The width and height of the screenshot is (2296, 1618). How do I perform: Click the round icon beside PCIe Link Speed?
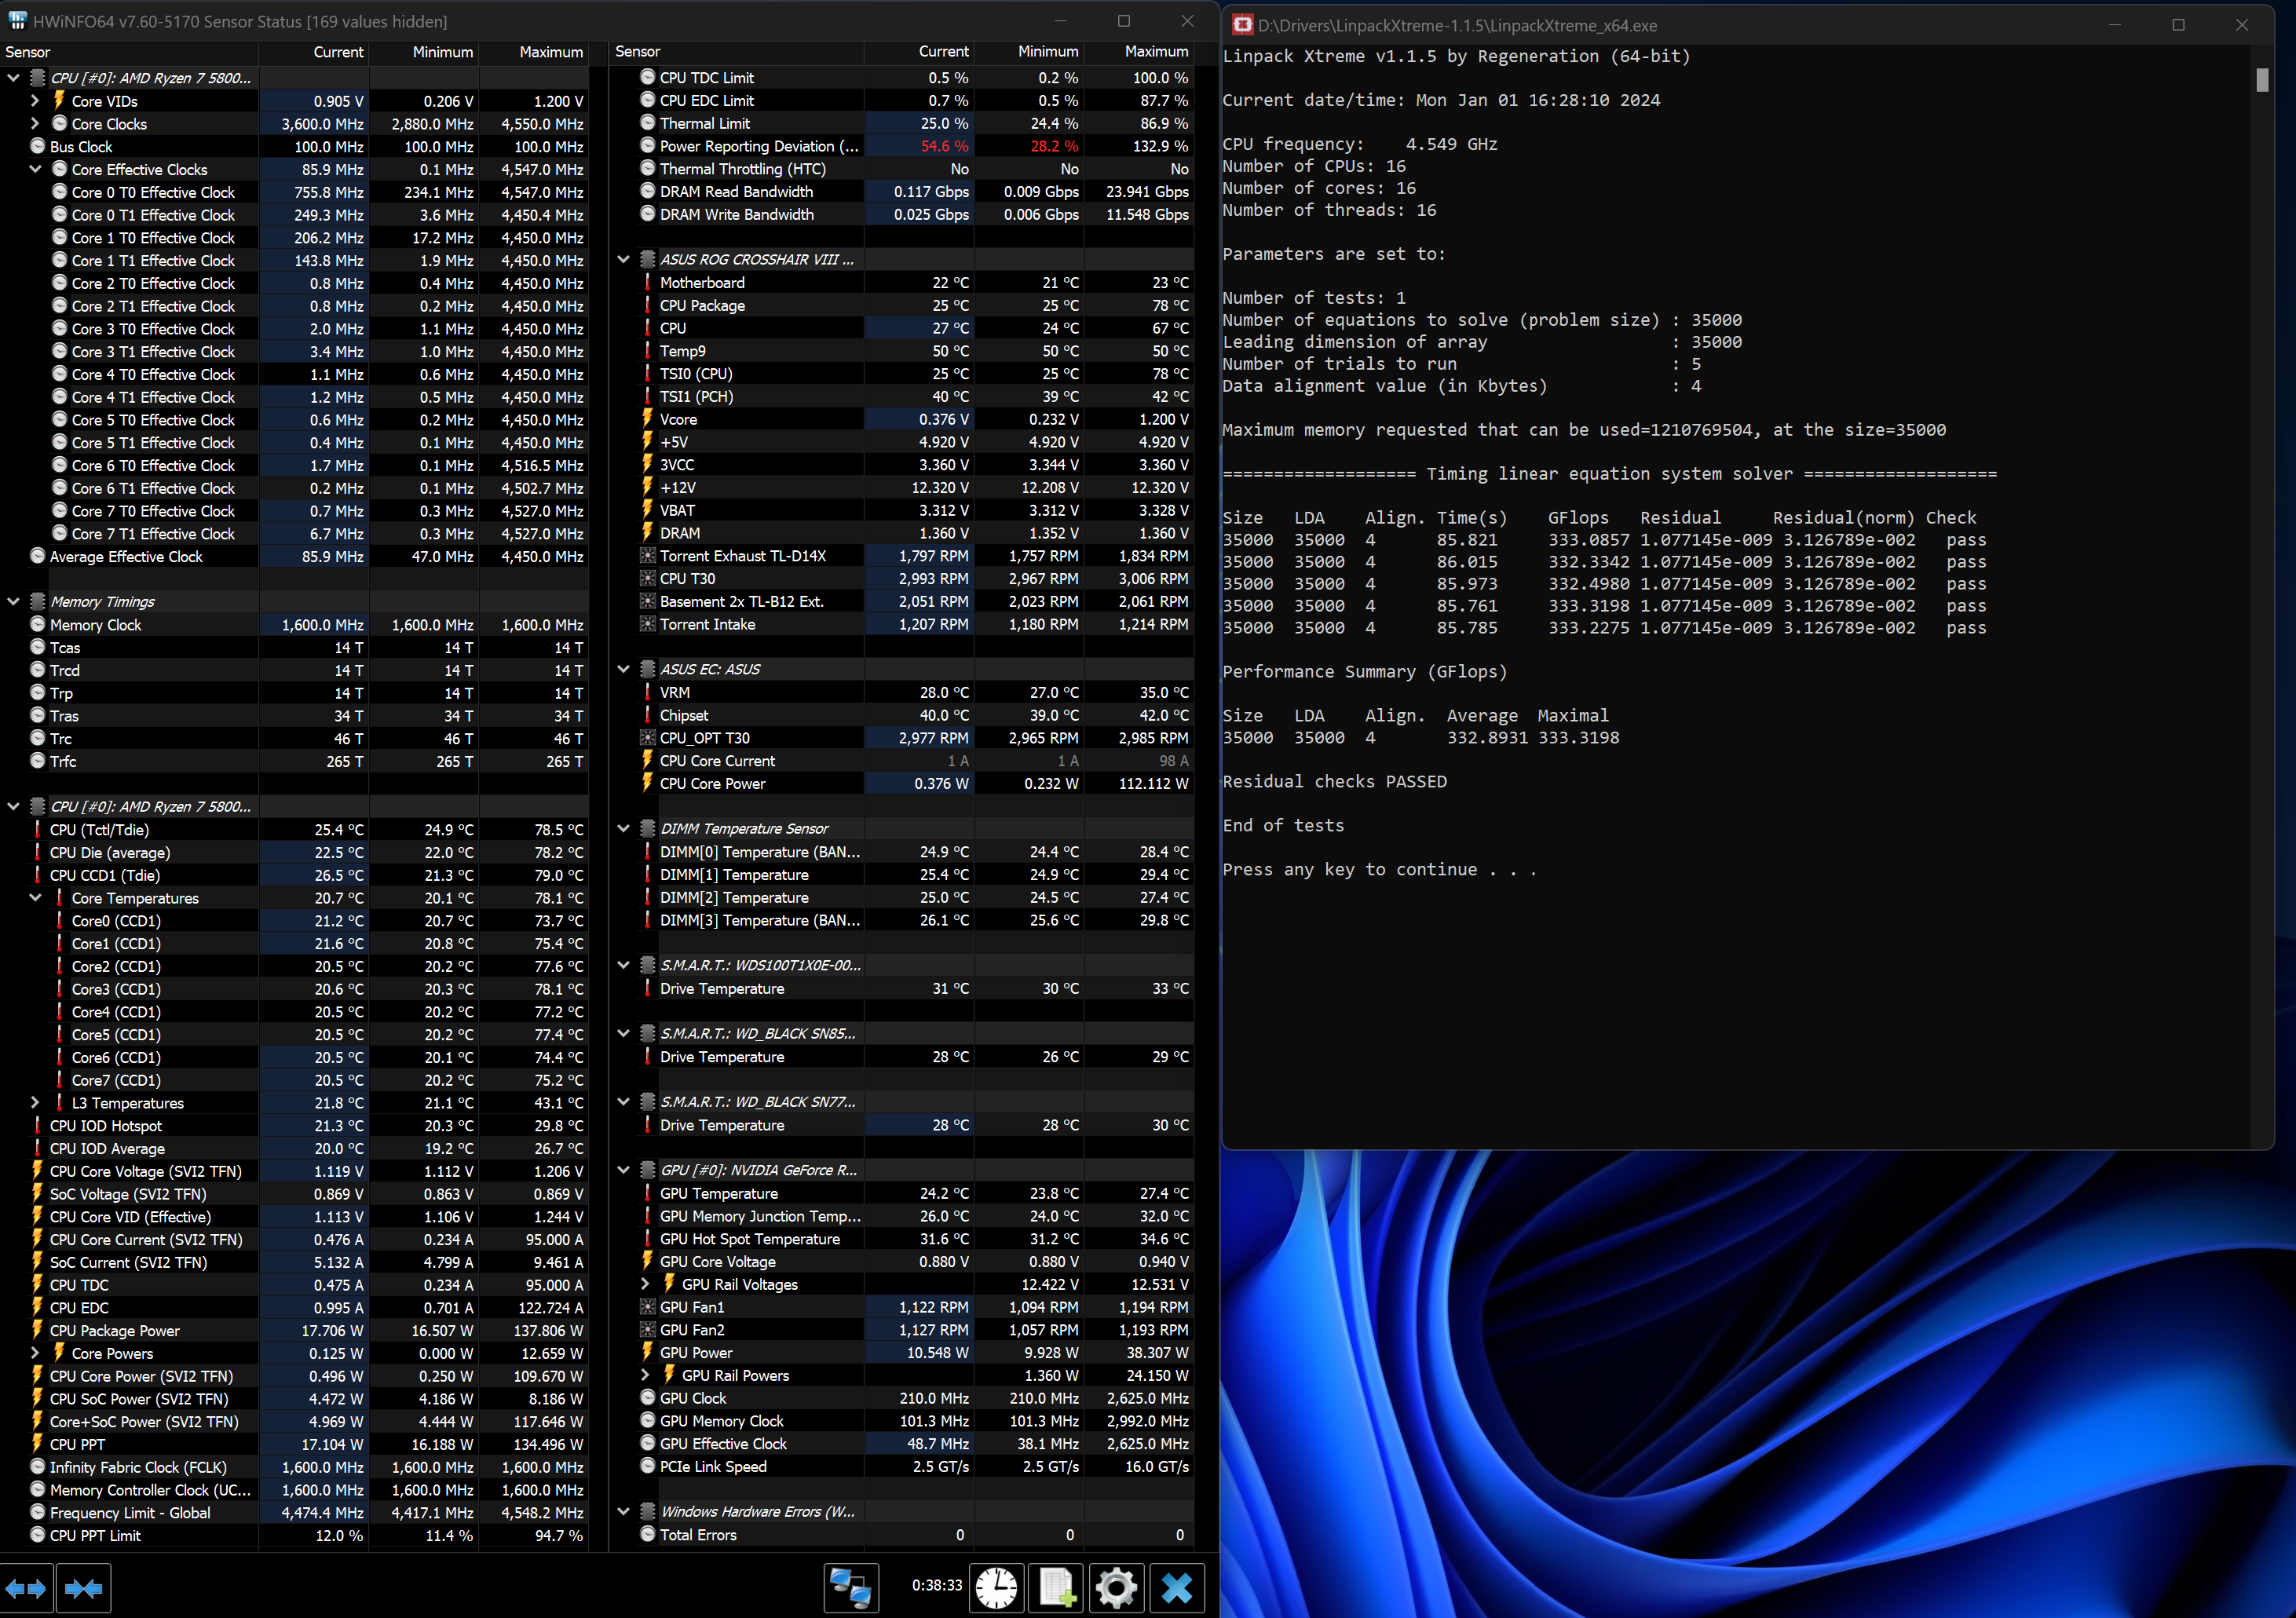click(x=648, y=1466)
